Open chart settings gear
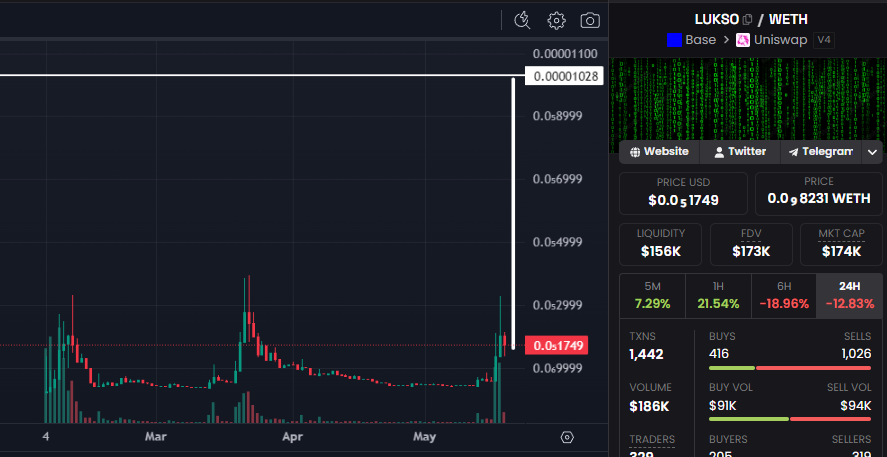The height and width of the screenshot is (457, 887). (x=556, y=20)
